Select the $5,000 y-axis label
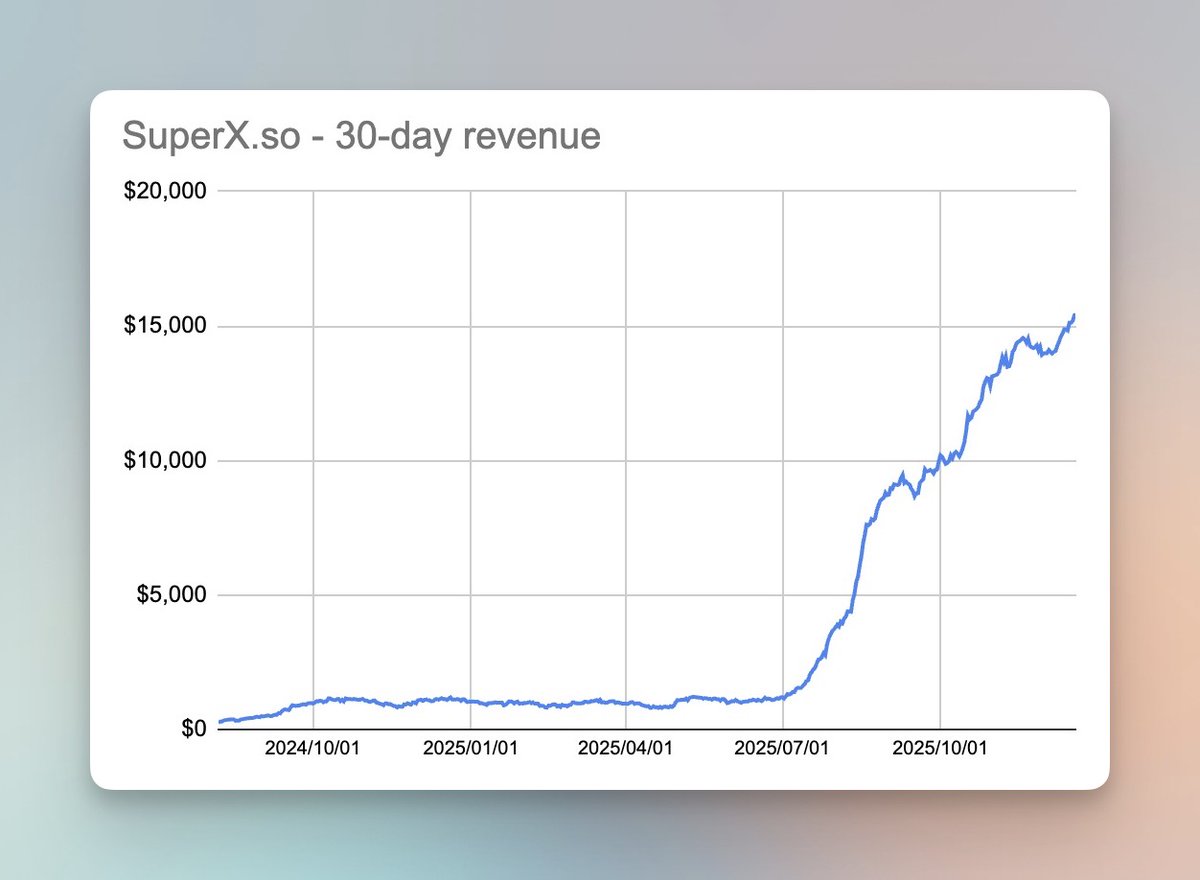Screen dimensions: 1200x880 point(170,595)
